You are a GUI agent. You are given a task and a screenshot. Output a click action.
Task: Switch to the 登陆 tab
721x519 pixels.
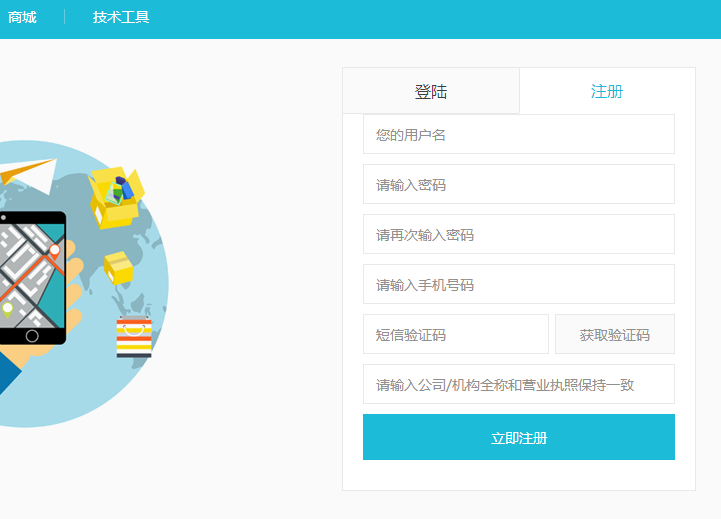tap(431, 91)
